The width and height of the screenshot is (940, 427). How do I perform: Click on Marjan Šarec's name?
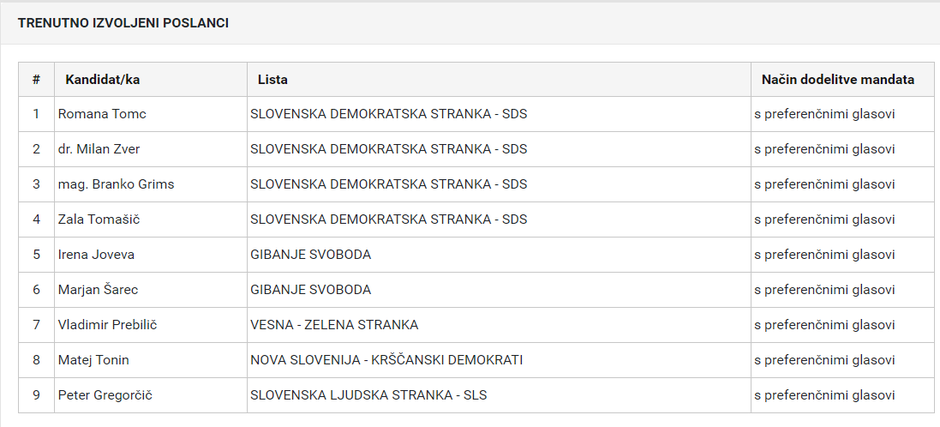tap(98, 289)
